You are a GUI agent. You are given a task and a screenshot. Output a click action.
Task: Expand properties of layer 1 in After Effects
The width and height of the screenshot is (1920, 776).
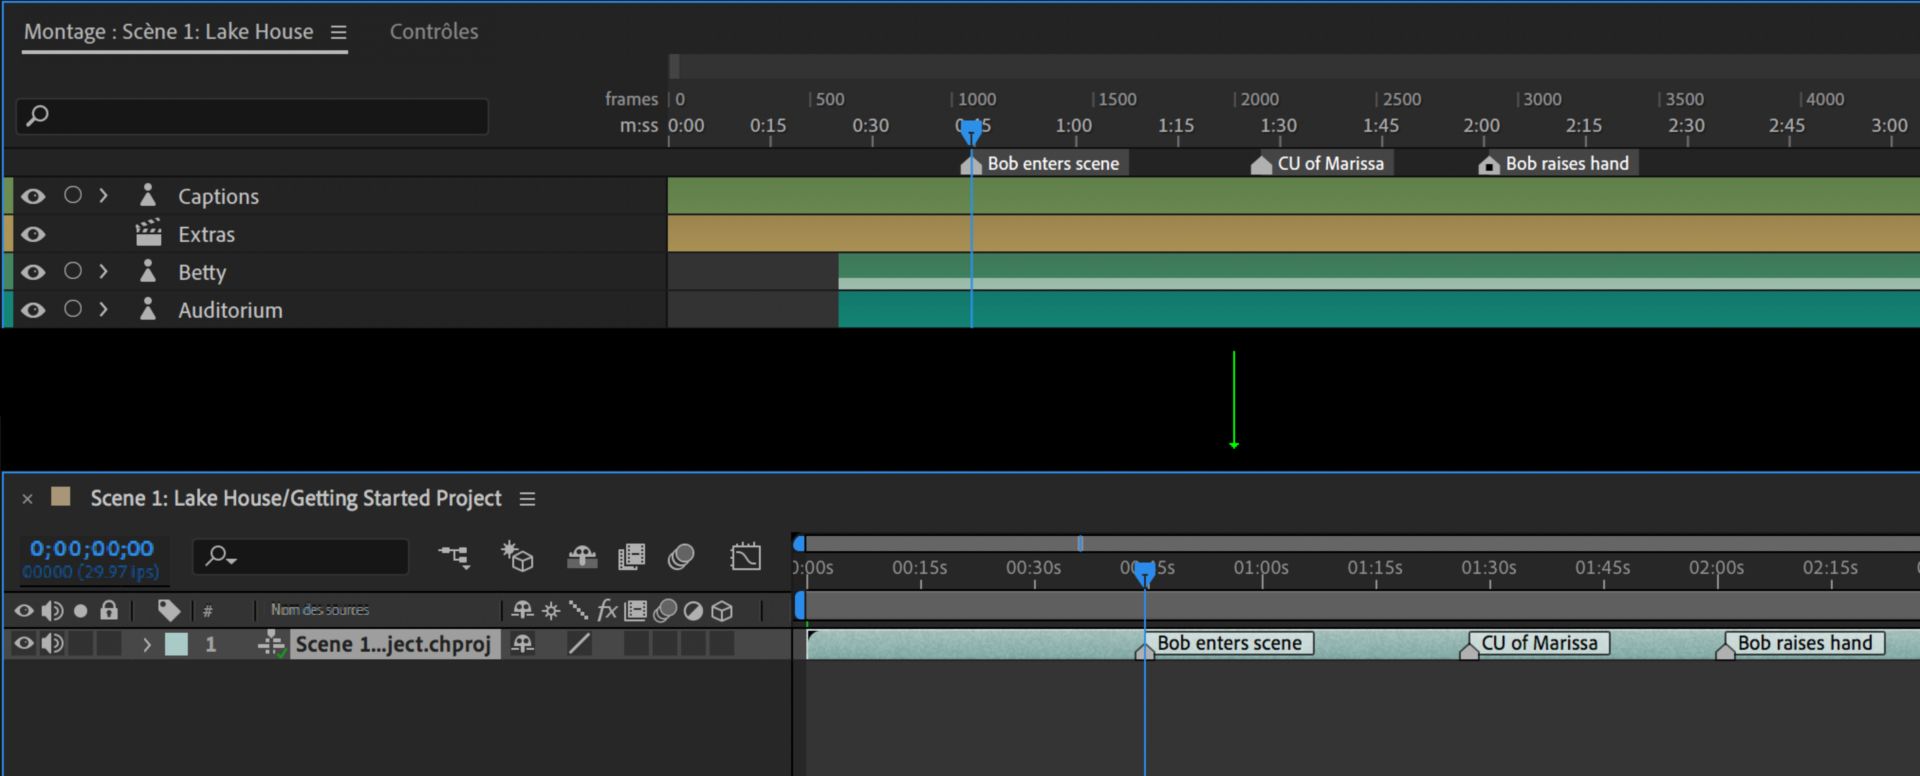pyautogui.click(x=147, y=644)
